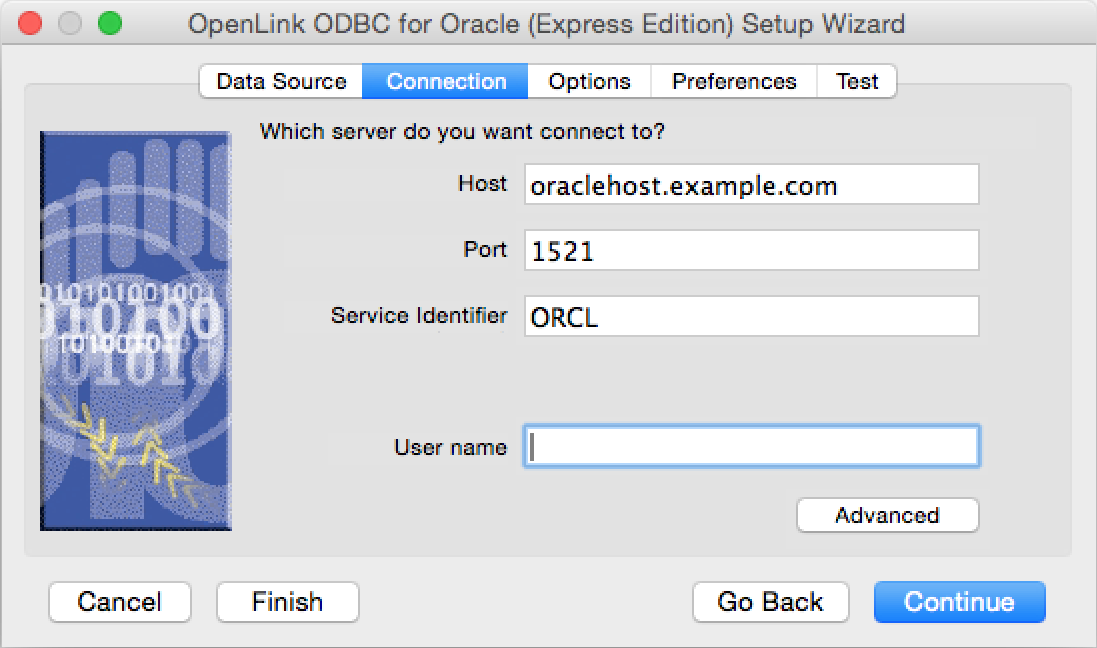Click the green zoom window button

point(110,23)
